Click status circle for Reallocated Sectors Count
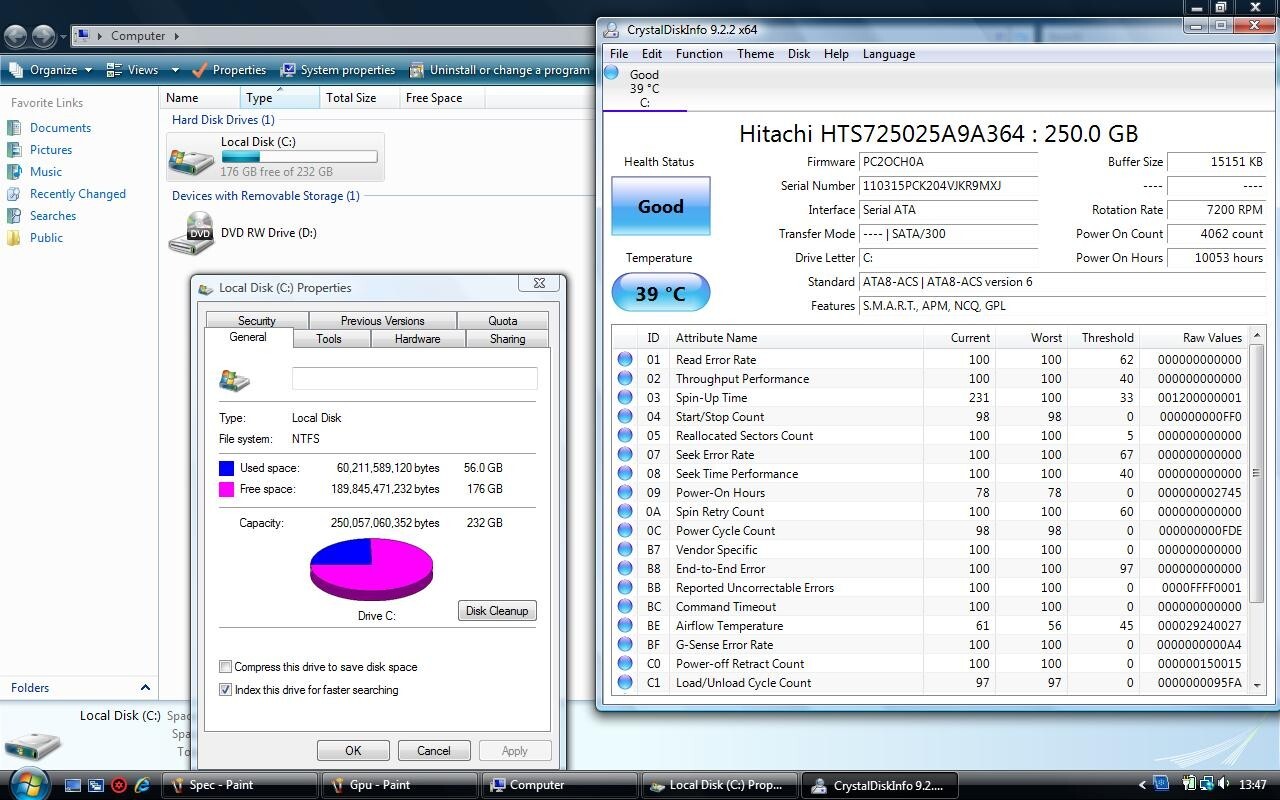Viewport: 1280px width, 800px height. pyautogui.click(x=625, y=435)
